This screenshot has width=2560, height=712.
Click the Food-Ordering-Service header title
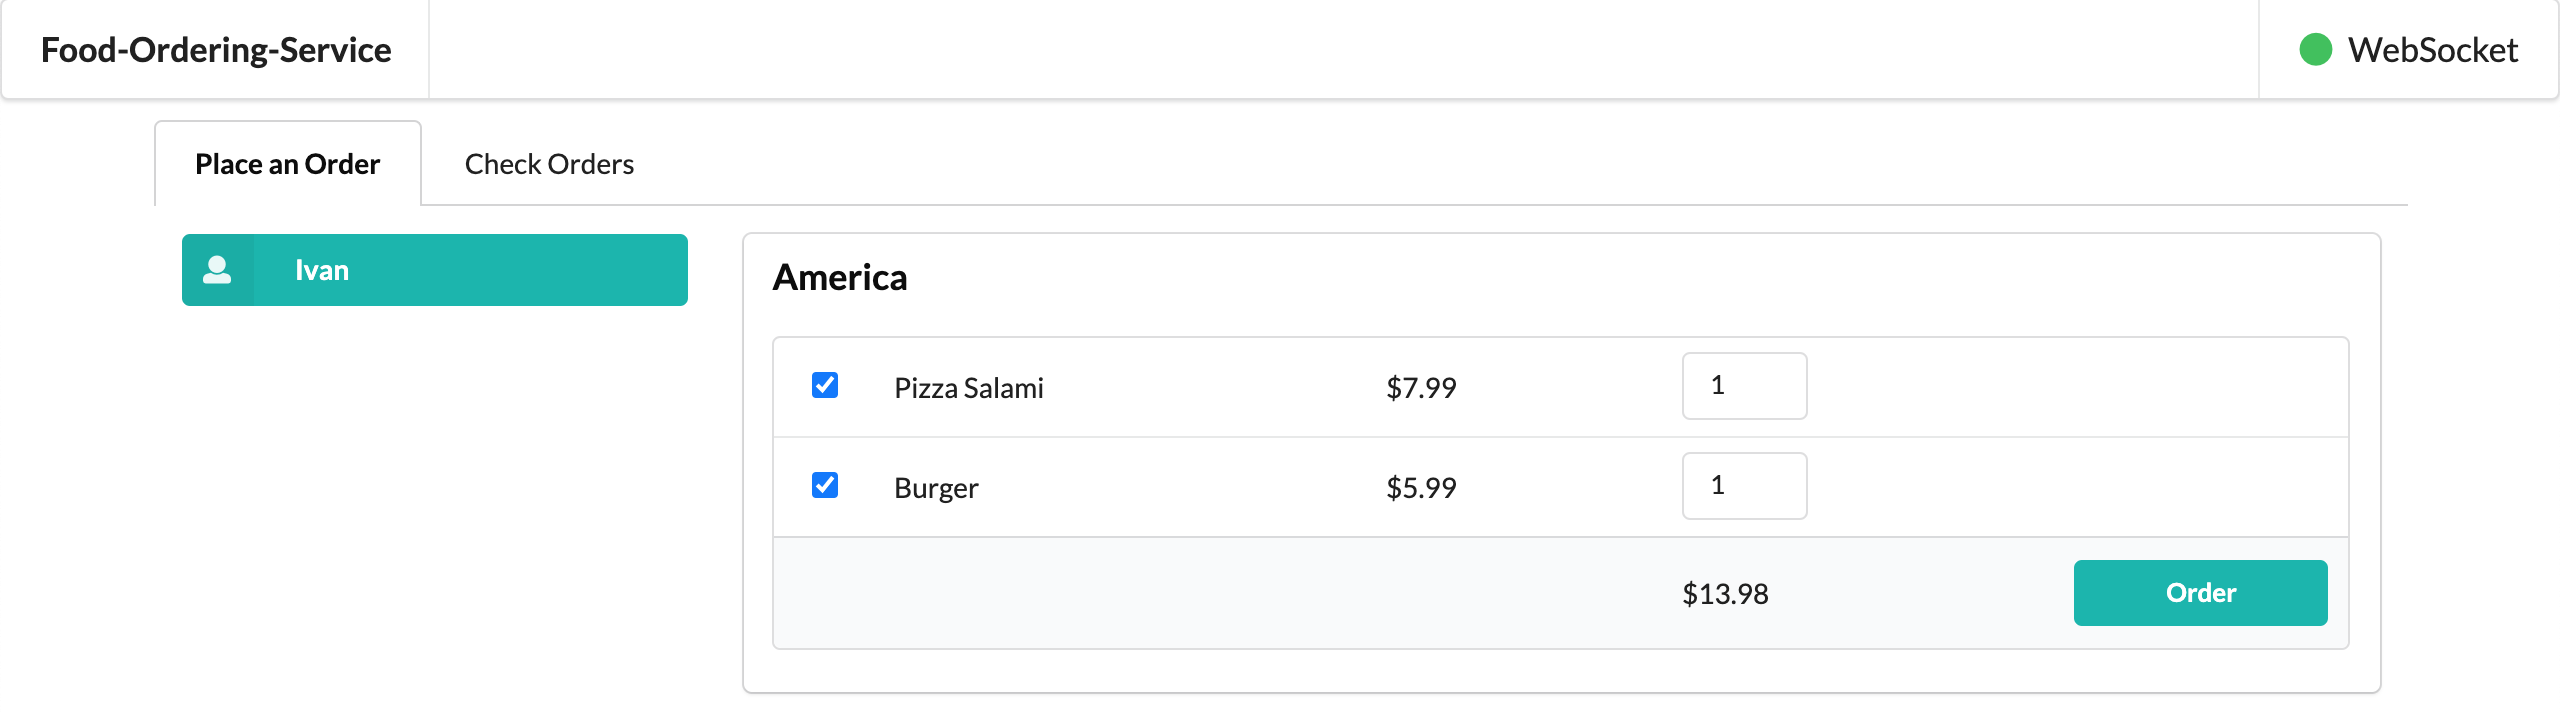coord(216,50)
